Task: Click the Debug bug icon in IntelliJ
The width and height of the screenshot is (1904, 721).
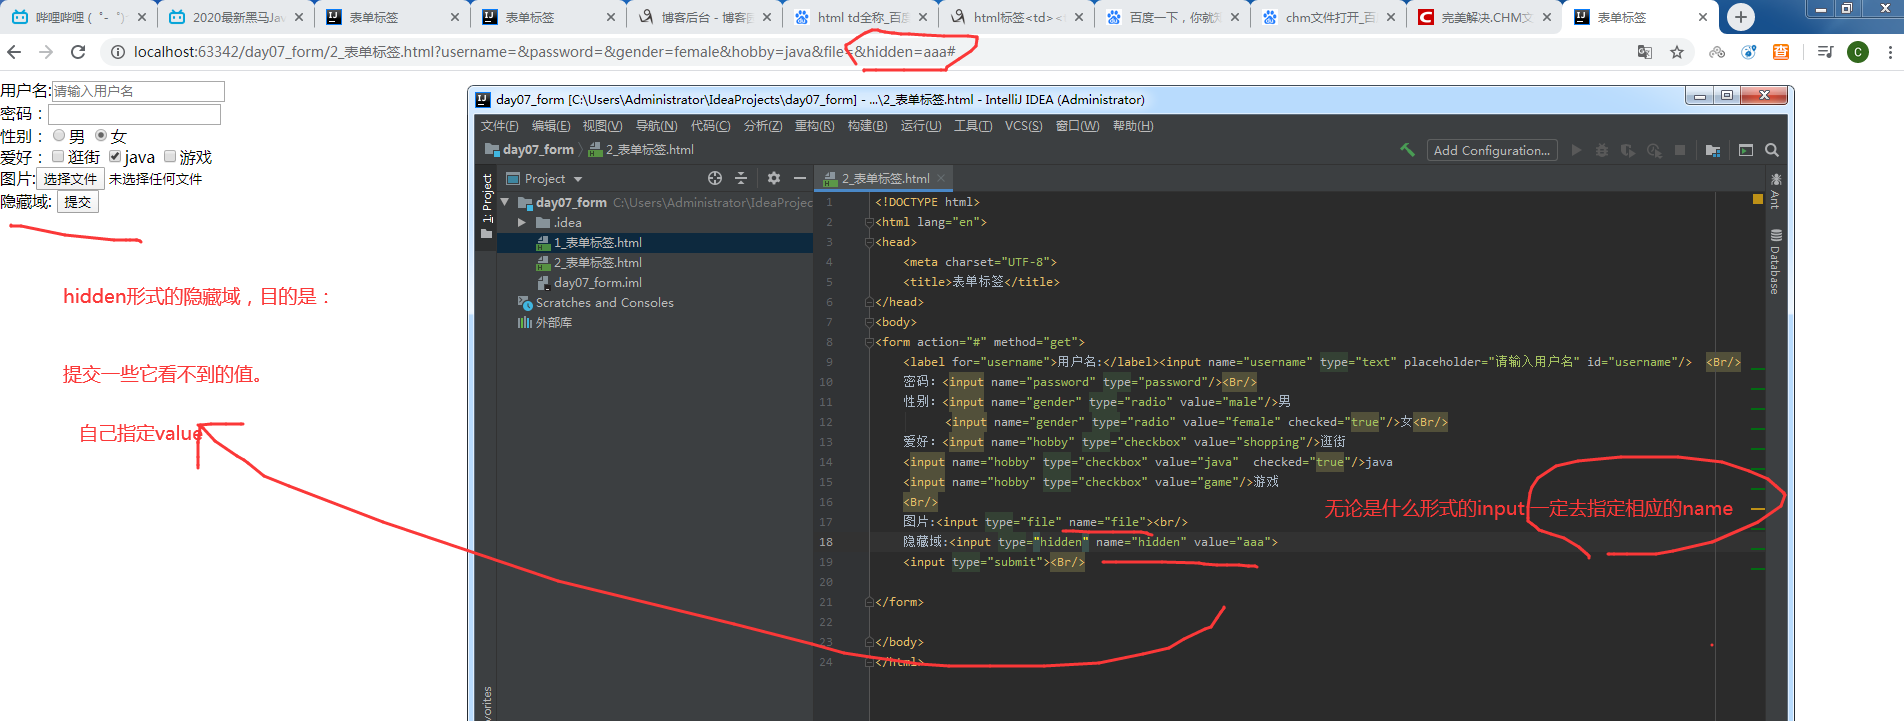Action: point(1602,150)
